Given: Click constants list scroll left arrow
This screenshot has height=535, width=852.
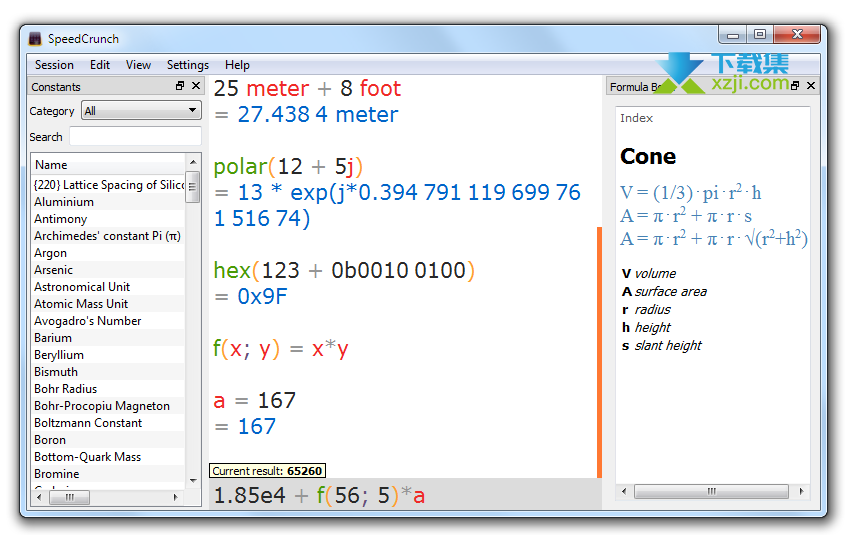Looking at the screenshot, I should 39,497.
